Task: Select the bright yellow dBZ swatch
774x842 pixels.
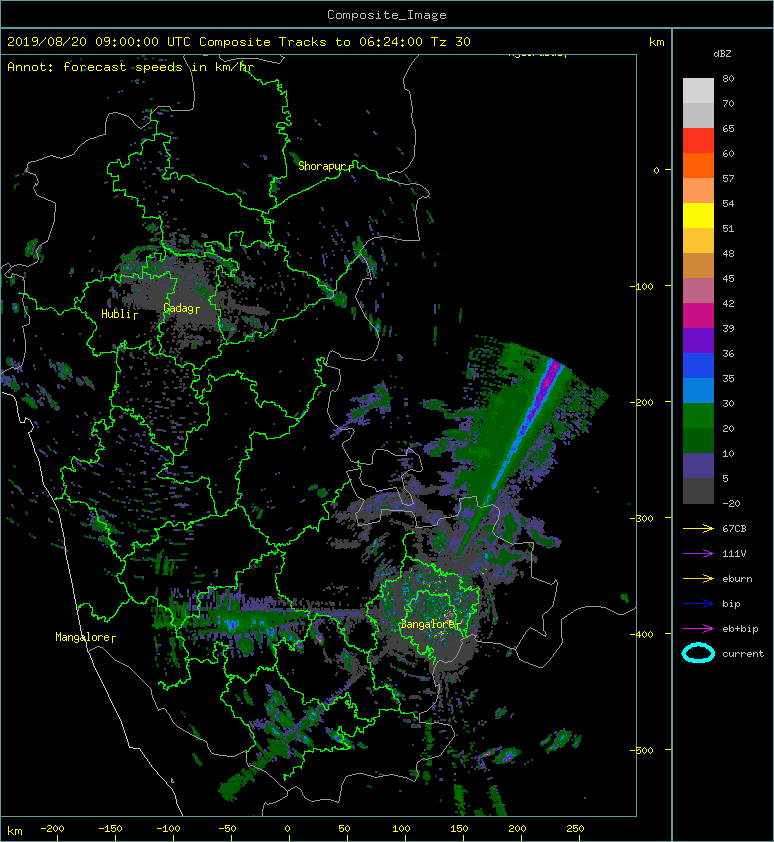Action: point(698,216)
